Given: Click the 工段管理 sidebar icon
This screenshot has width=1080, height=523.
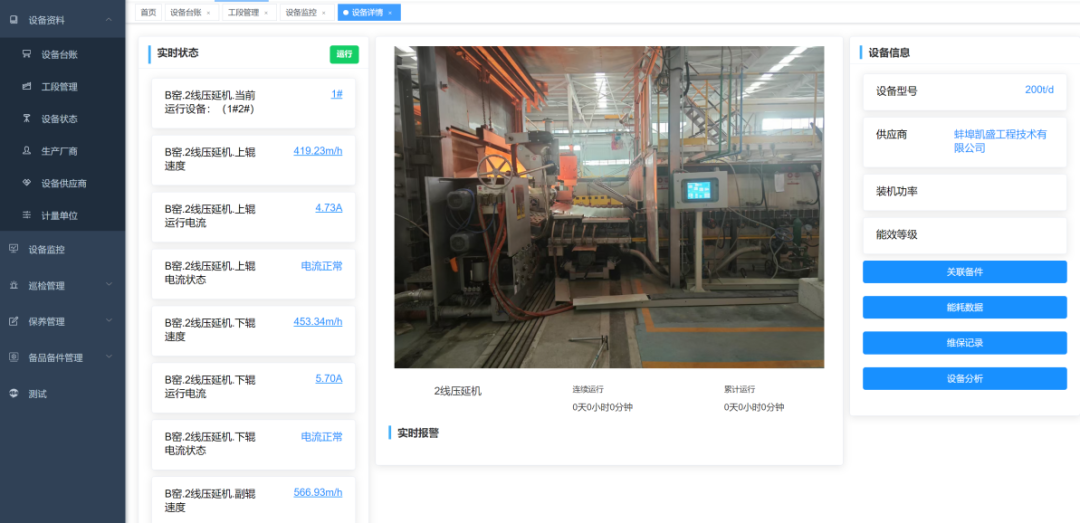Looking at the screenshot, I should (27, 87).
